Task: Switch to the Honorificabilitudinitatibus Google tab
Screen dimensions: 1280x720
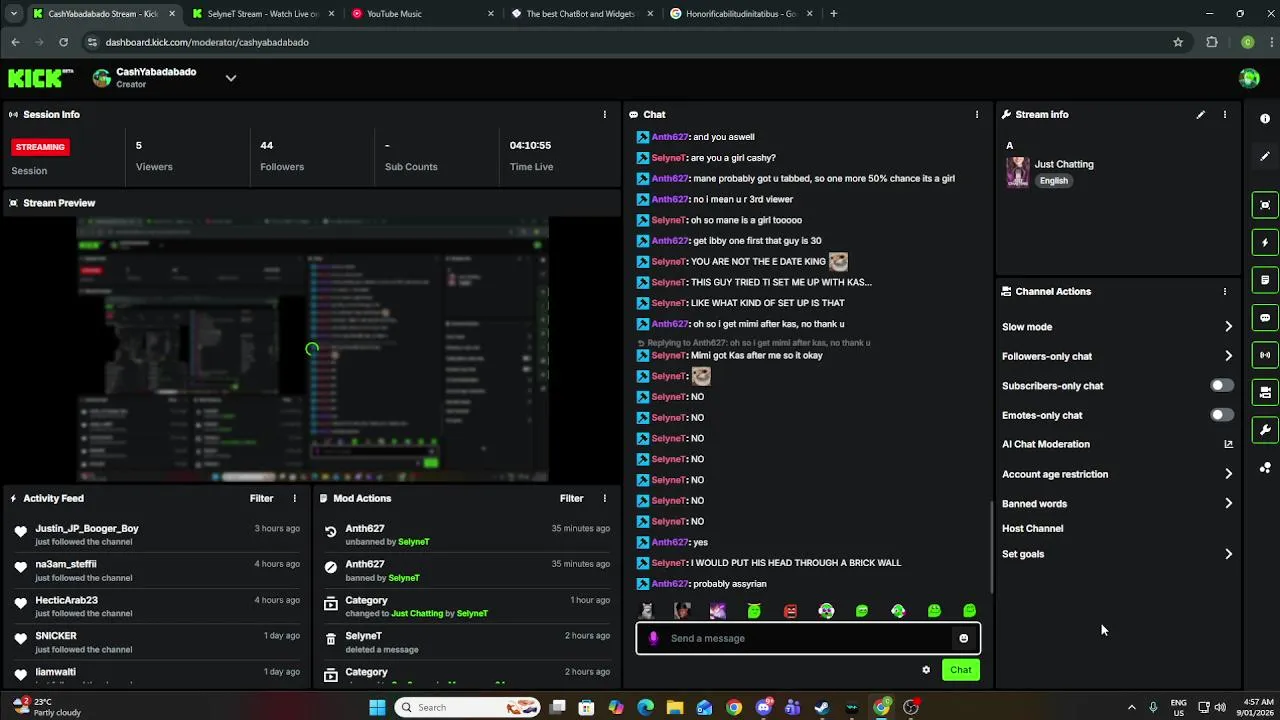Action: [x=742, y=14]
